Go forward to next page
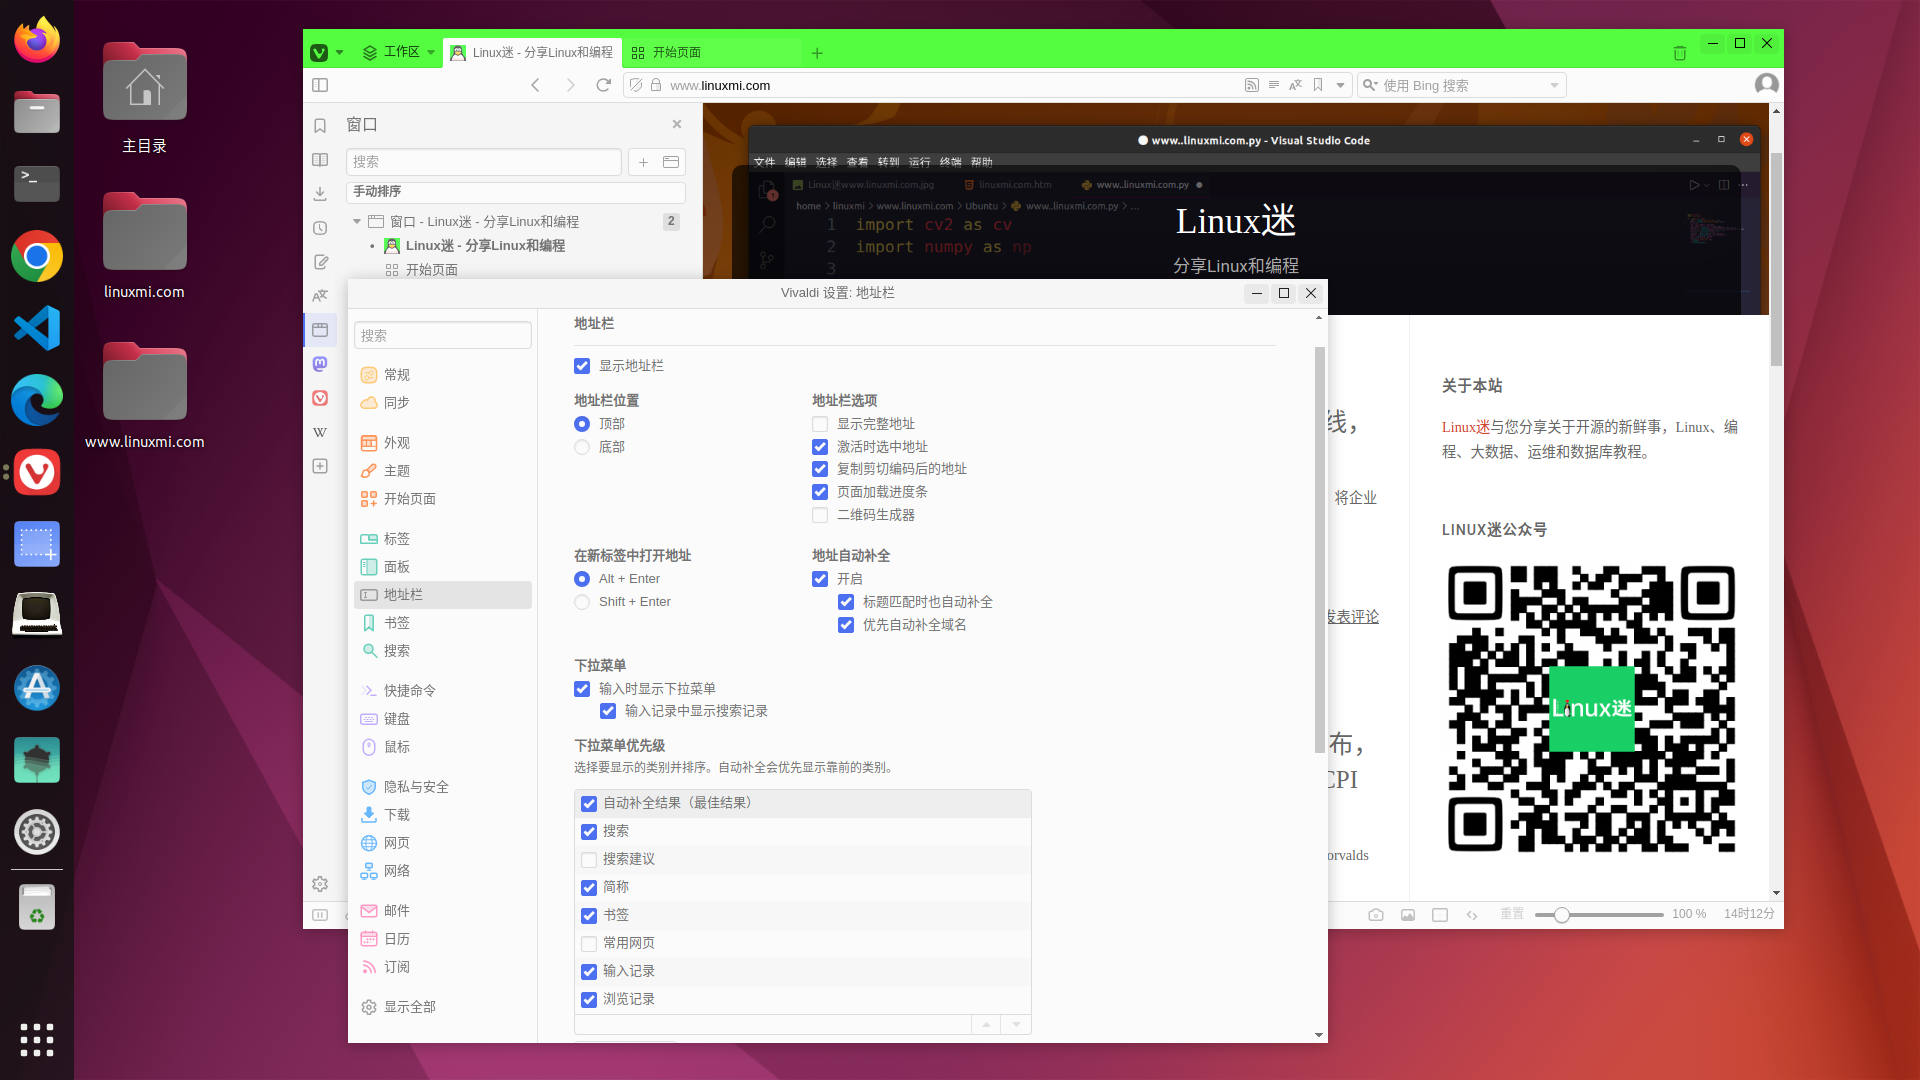 point(570,85)
